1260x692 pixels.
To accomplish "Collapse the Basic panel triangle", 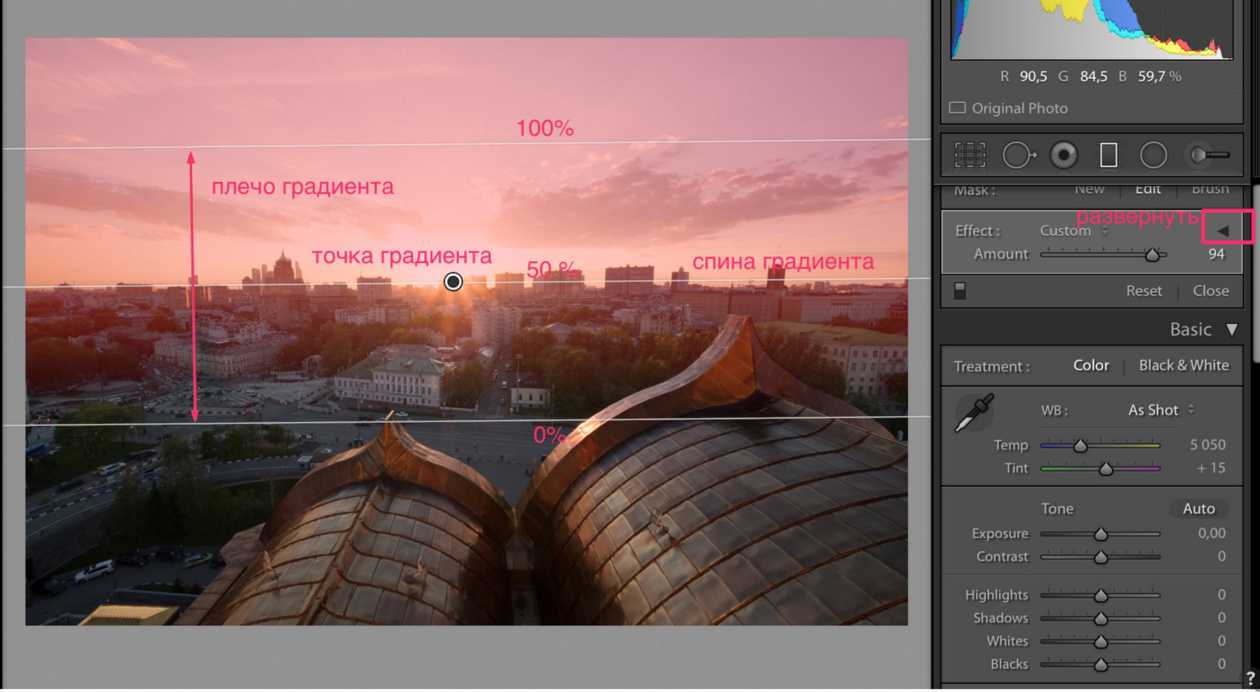I will point(1232,329).
